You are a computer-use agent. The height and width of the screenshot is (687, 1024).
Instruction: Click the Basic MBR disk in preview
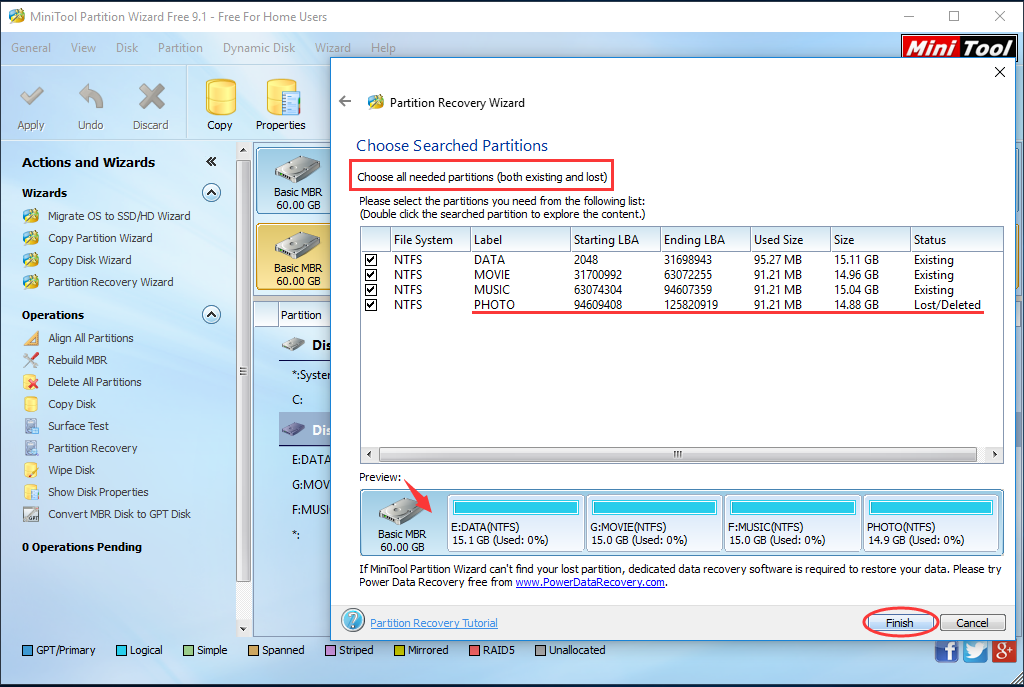click(x=402, y=522)
